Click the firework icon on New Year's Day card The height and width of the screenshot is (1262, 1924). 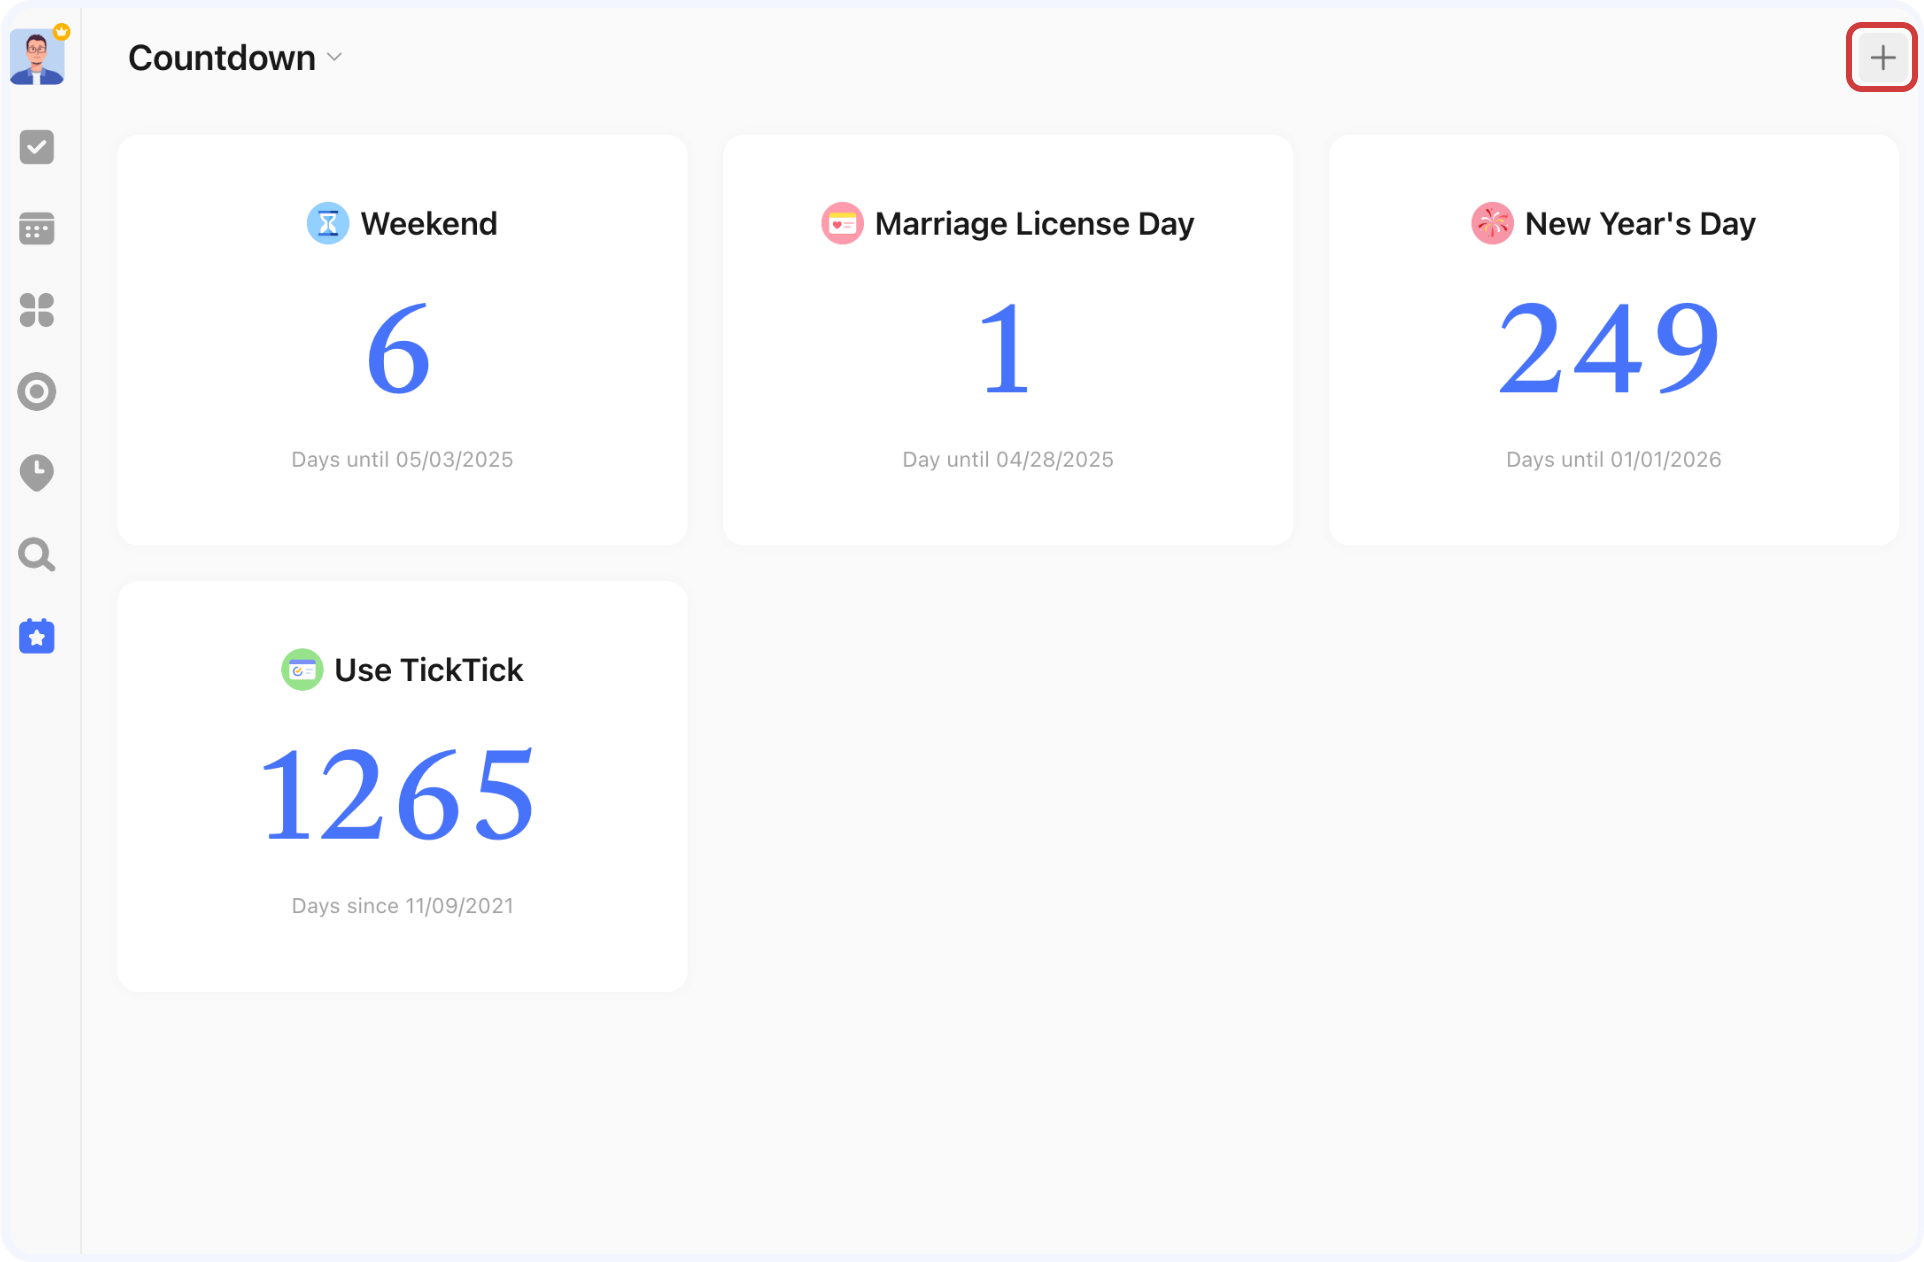click(x=1491, y=223)
